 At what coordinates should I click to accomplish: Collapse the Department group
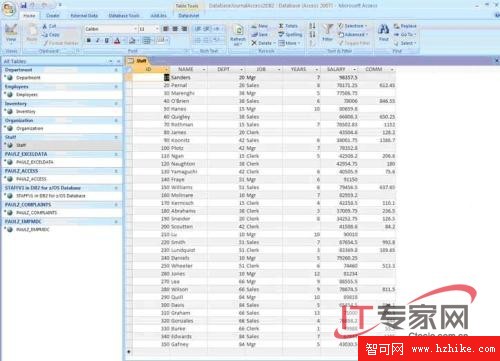(116, 70)
